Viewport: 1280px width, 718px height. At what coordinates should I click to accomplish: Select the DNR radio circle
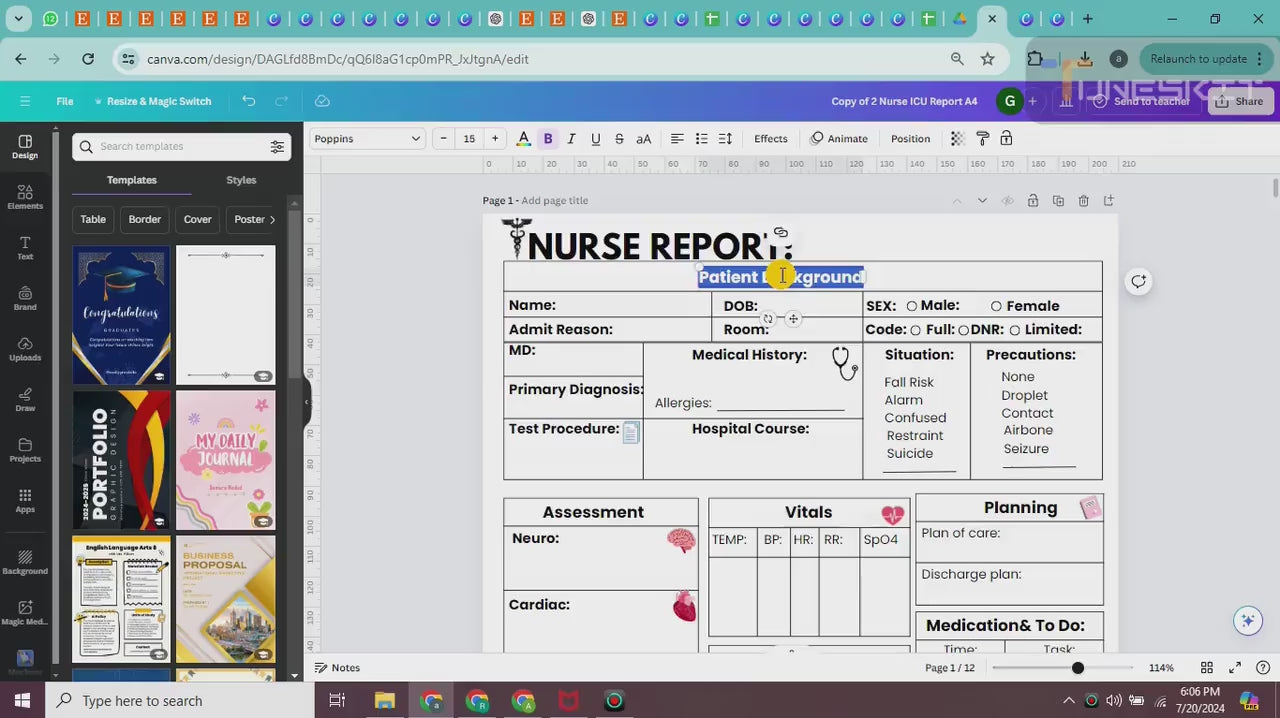pyautogui.click(x=963, y=330)
